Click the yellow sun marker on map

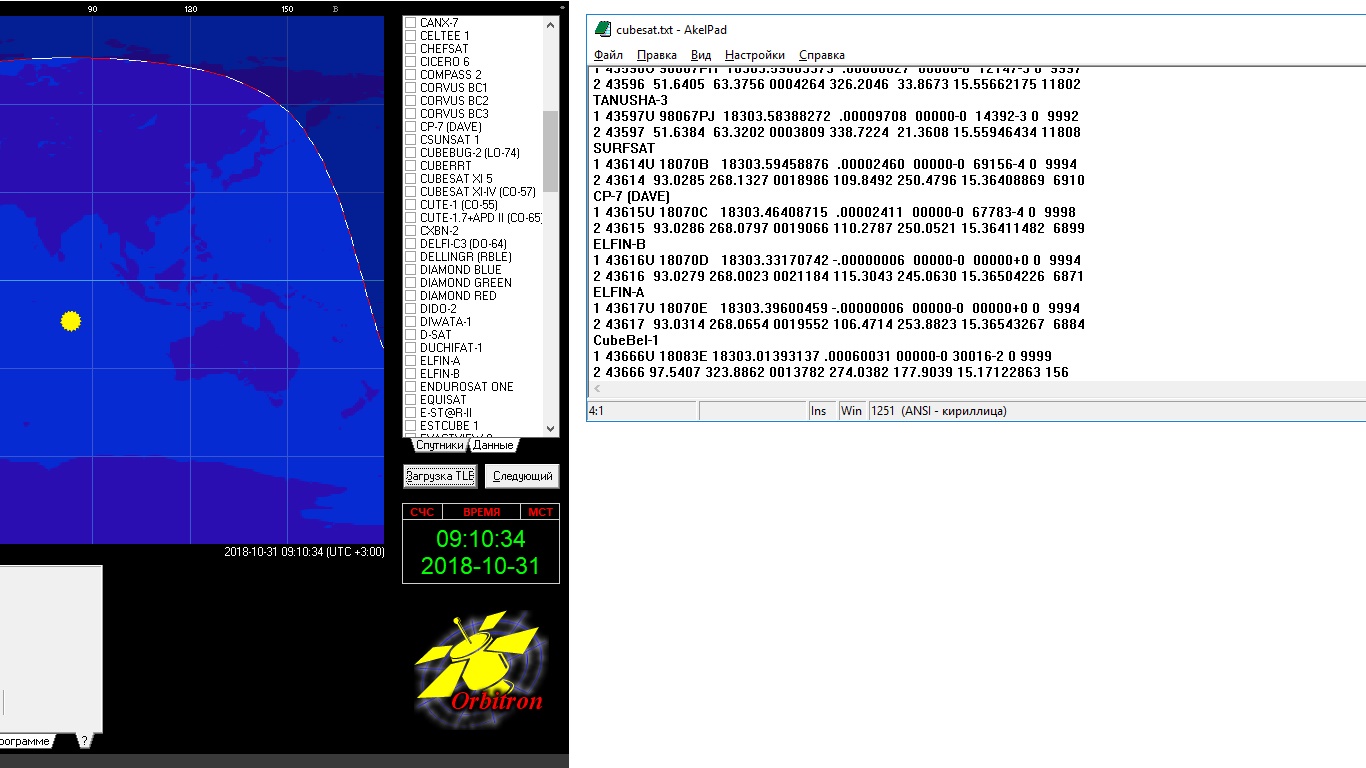point(70,321)
